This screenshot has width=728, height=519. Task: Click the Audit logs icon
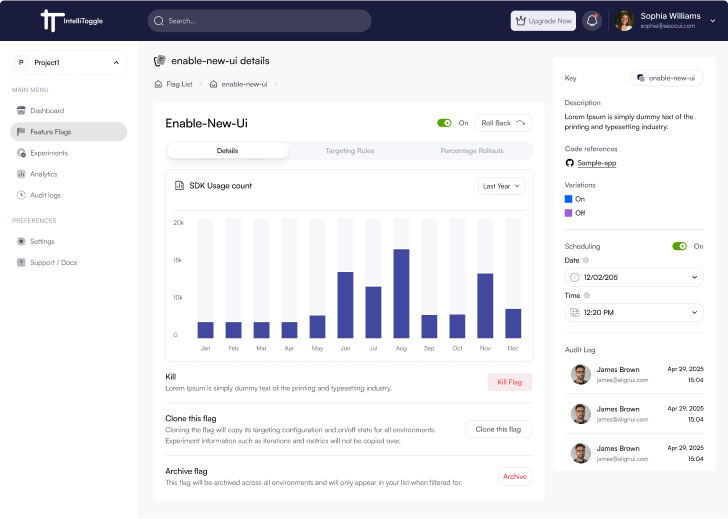(21, 195)
